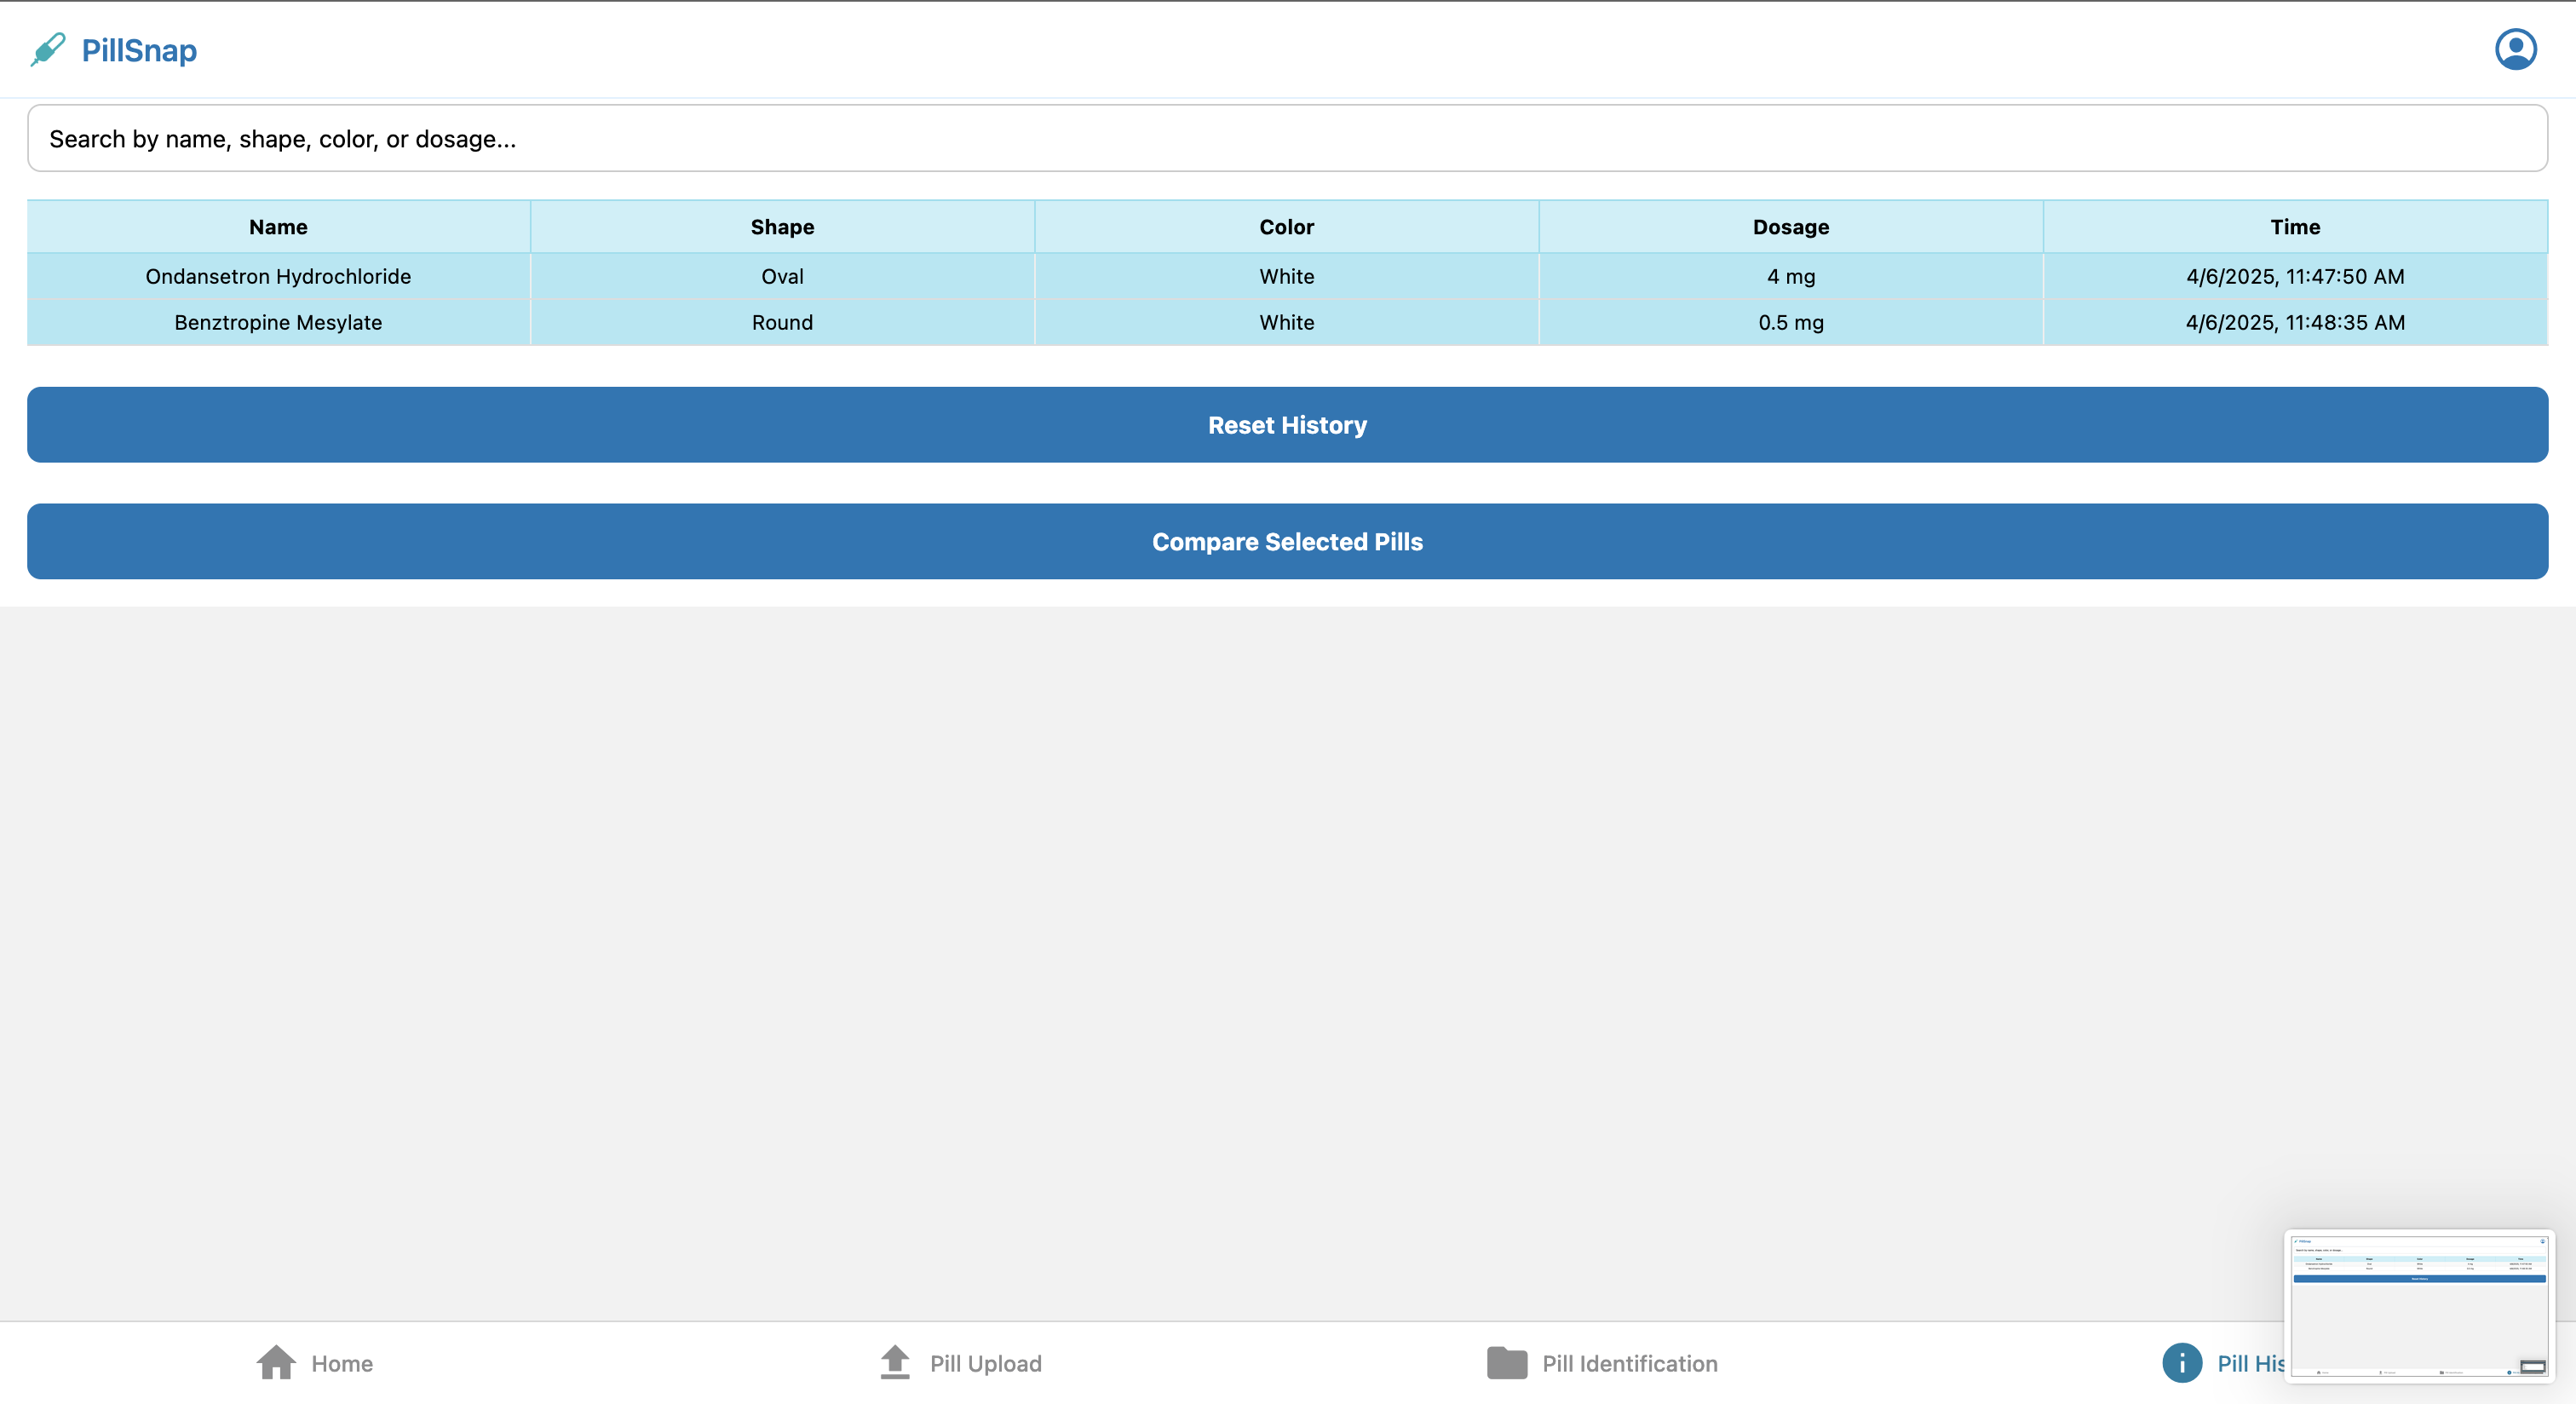Click the PillSnap pill logo icon
The image size is (2576, 1404).
(48, 49)
